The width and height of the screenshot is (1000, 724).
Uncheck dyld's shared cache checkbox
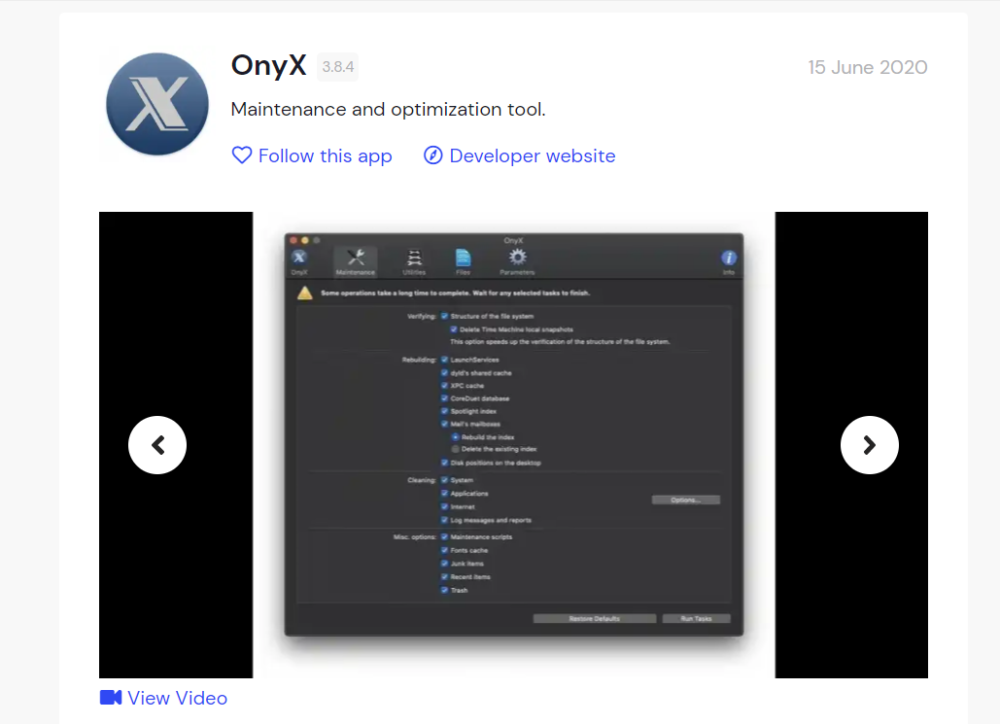(445, 373)
